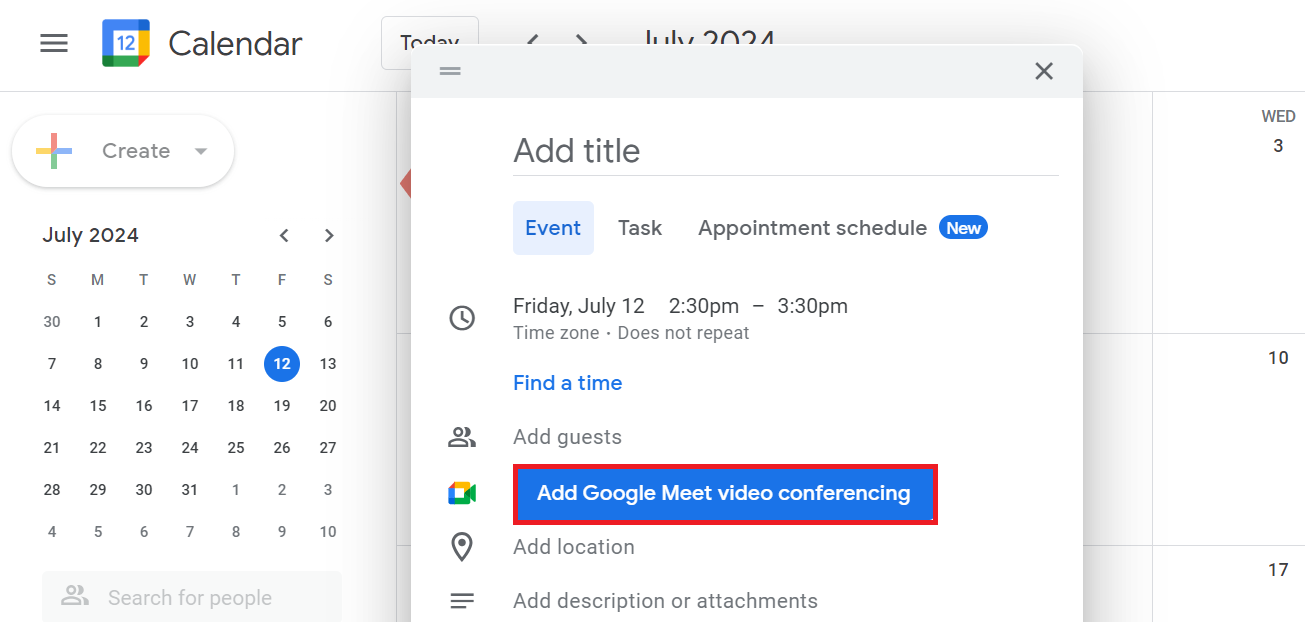Screen dimensions: 1305x622
Task: Open the main hamburger menu
Action: 54,43
